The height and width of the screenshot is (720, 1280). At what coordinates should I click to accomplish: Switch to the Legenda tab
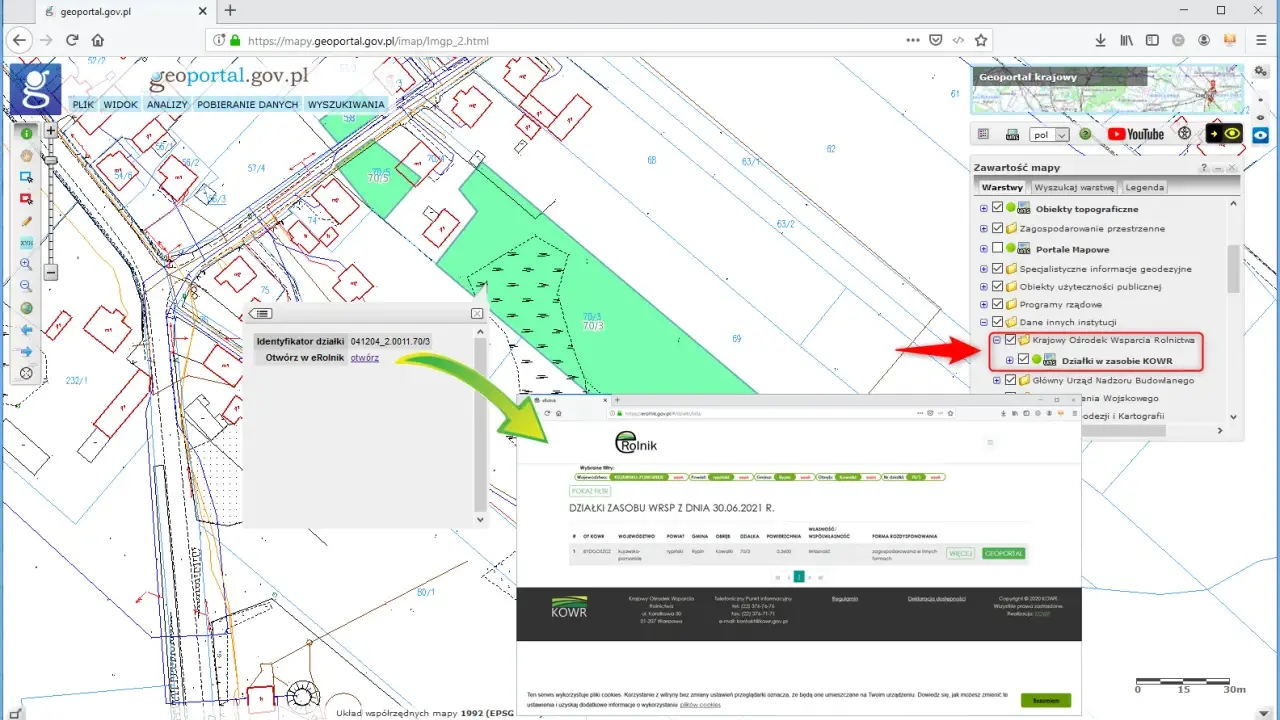1145,187
